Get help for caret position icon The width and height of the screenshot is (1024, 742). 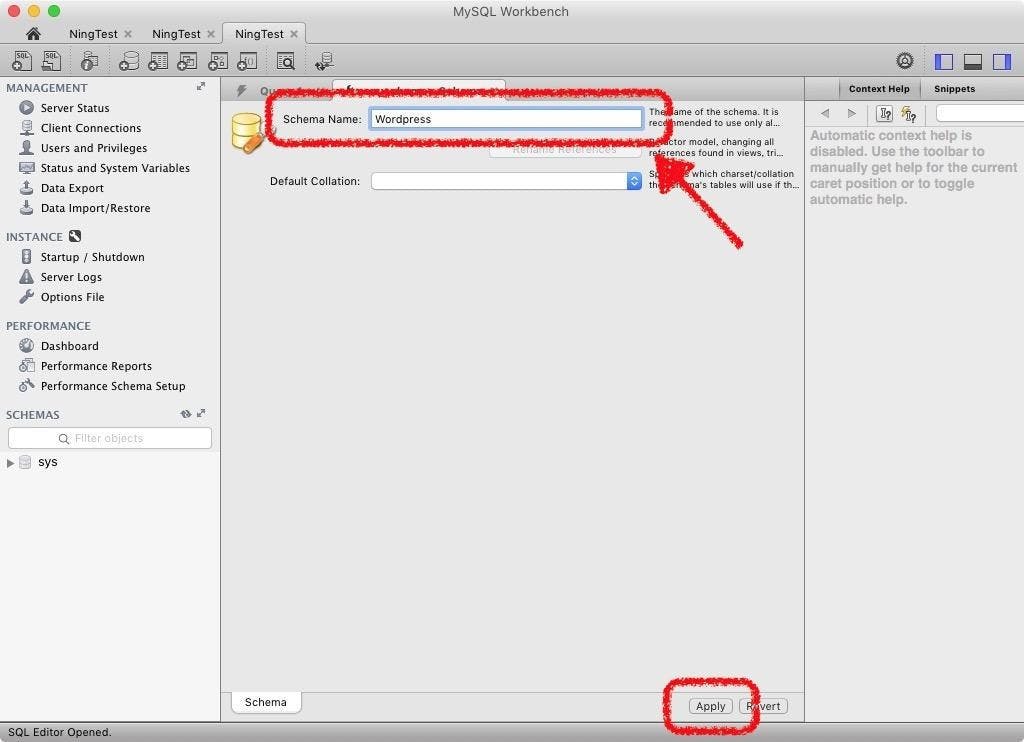[884, 114]
